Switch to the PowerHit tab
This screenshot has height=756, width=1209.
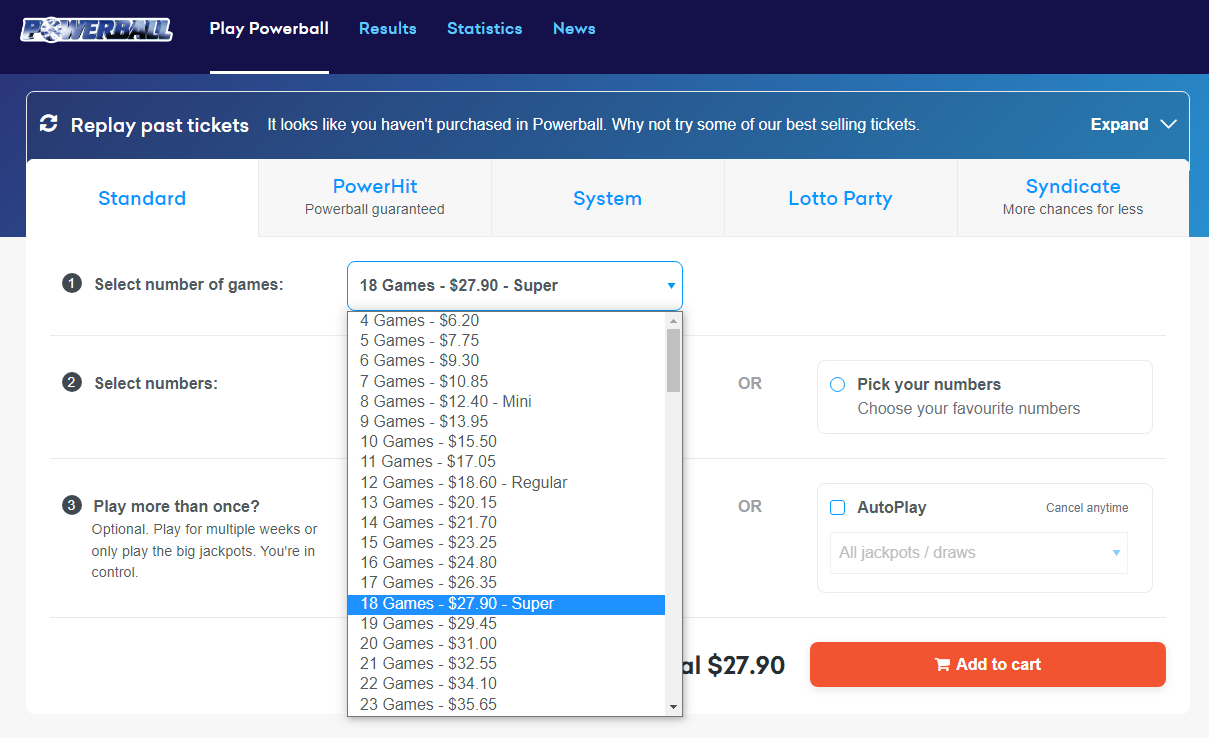click(375, 197)
